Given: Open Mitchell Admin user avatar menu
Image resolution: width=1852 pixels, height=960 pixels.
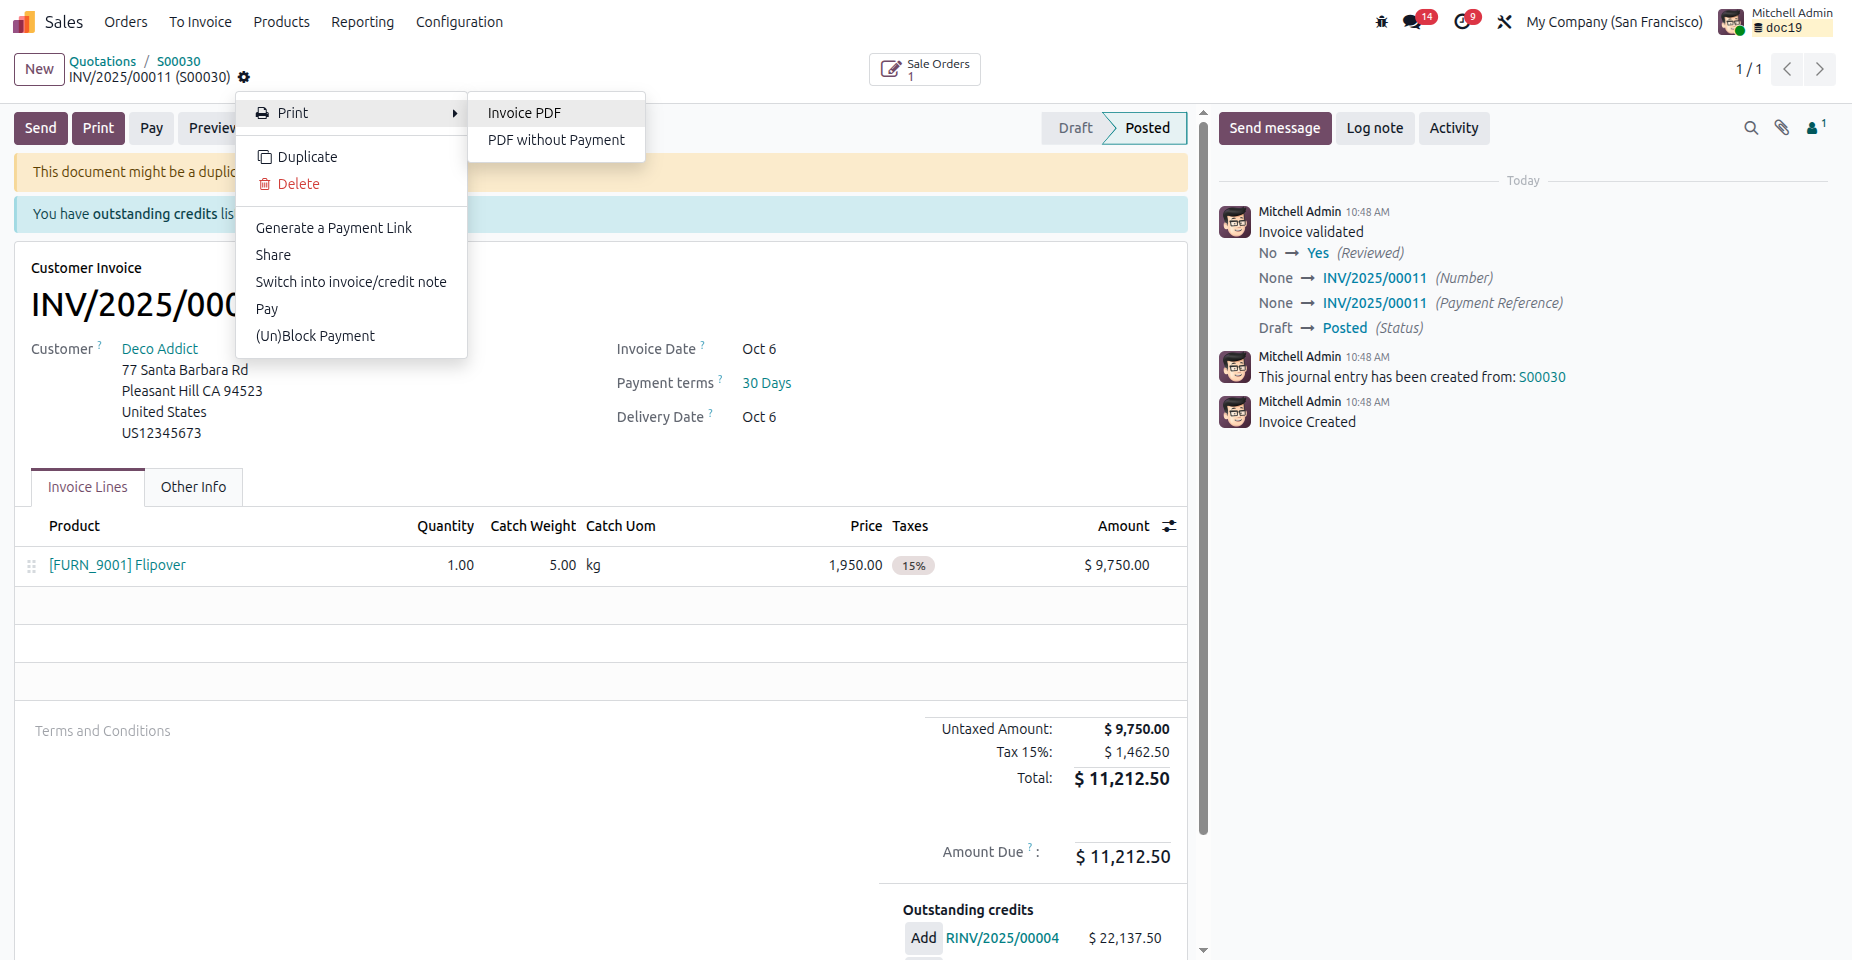Looking at the screenshot, I should pyautogui.click(x=1731, y=22).
